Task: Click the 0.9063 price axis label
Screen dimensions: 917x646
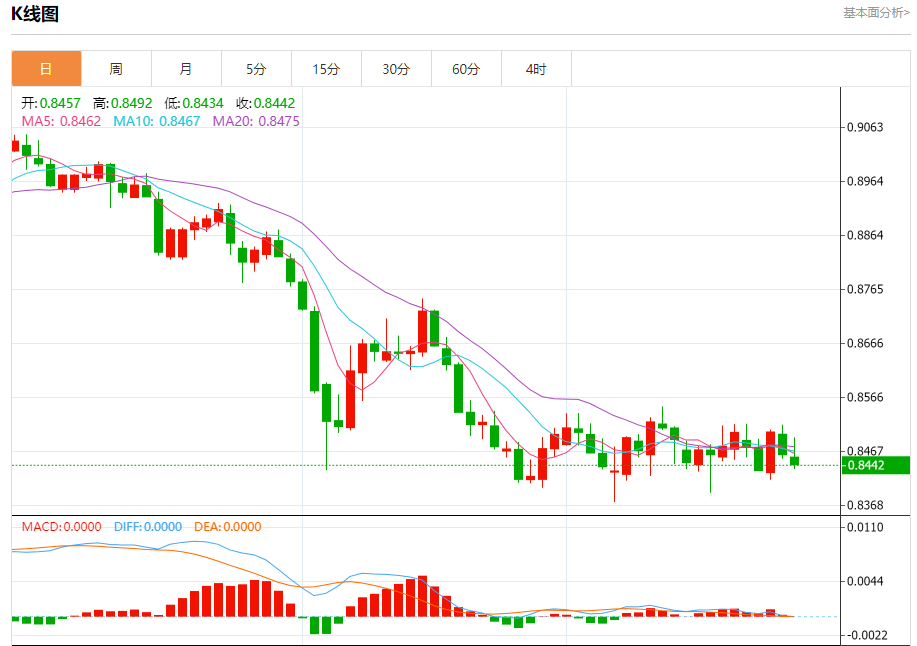Action: click(x=865, y=127)
